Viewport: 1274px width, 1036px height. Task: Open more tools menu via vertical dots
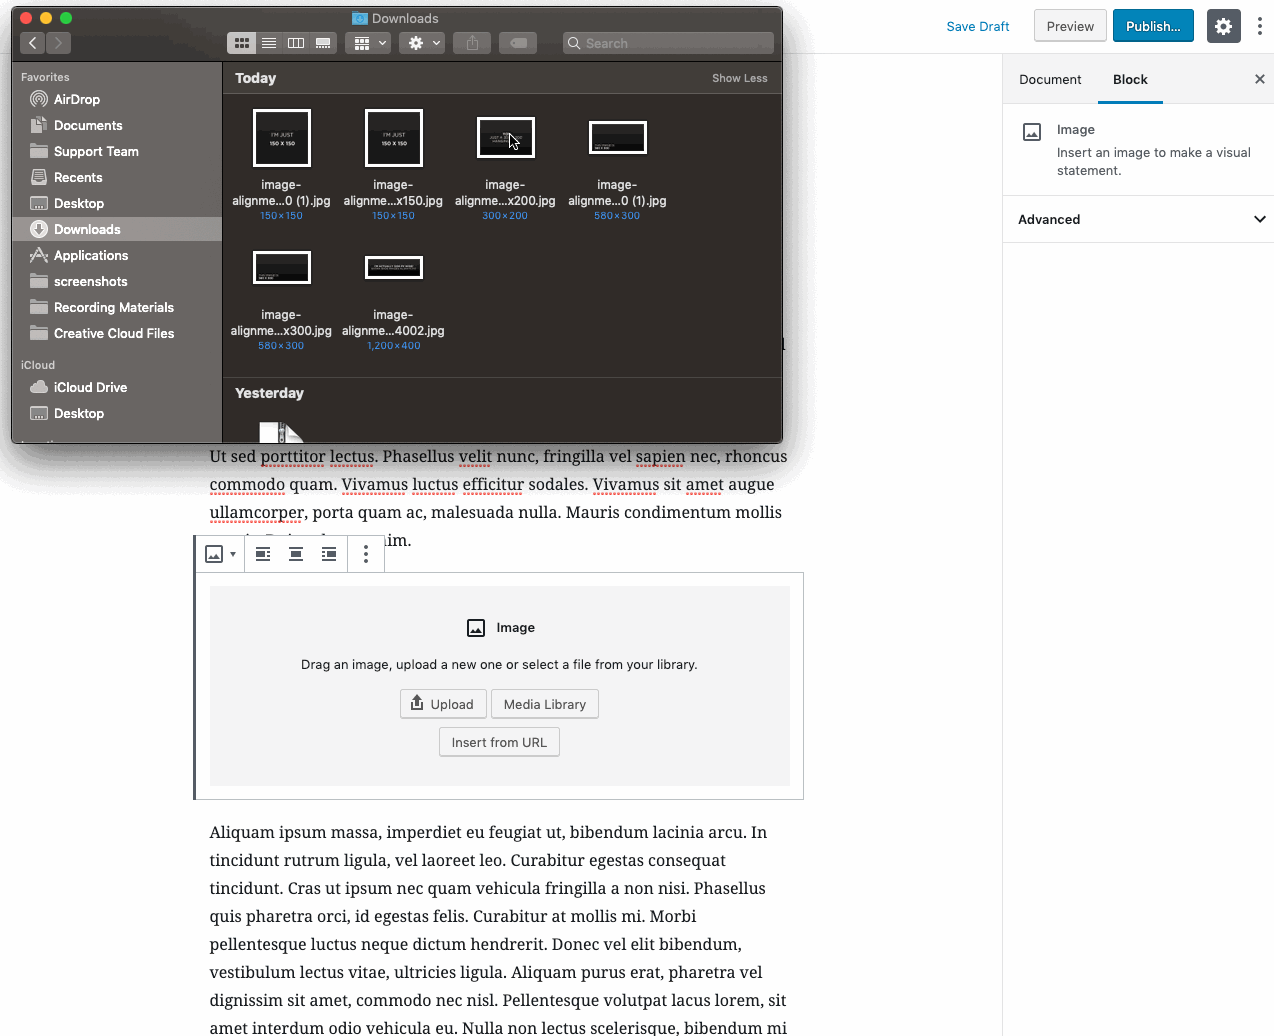point(1260,26)
